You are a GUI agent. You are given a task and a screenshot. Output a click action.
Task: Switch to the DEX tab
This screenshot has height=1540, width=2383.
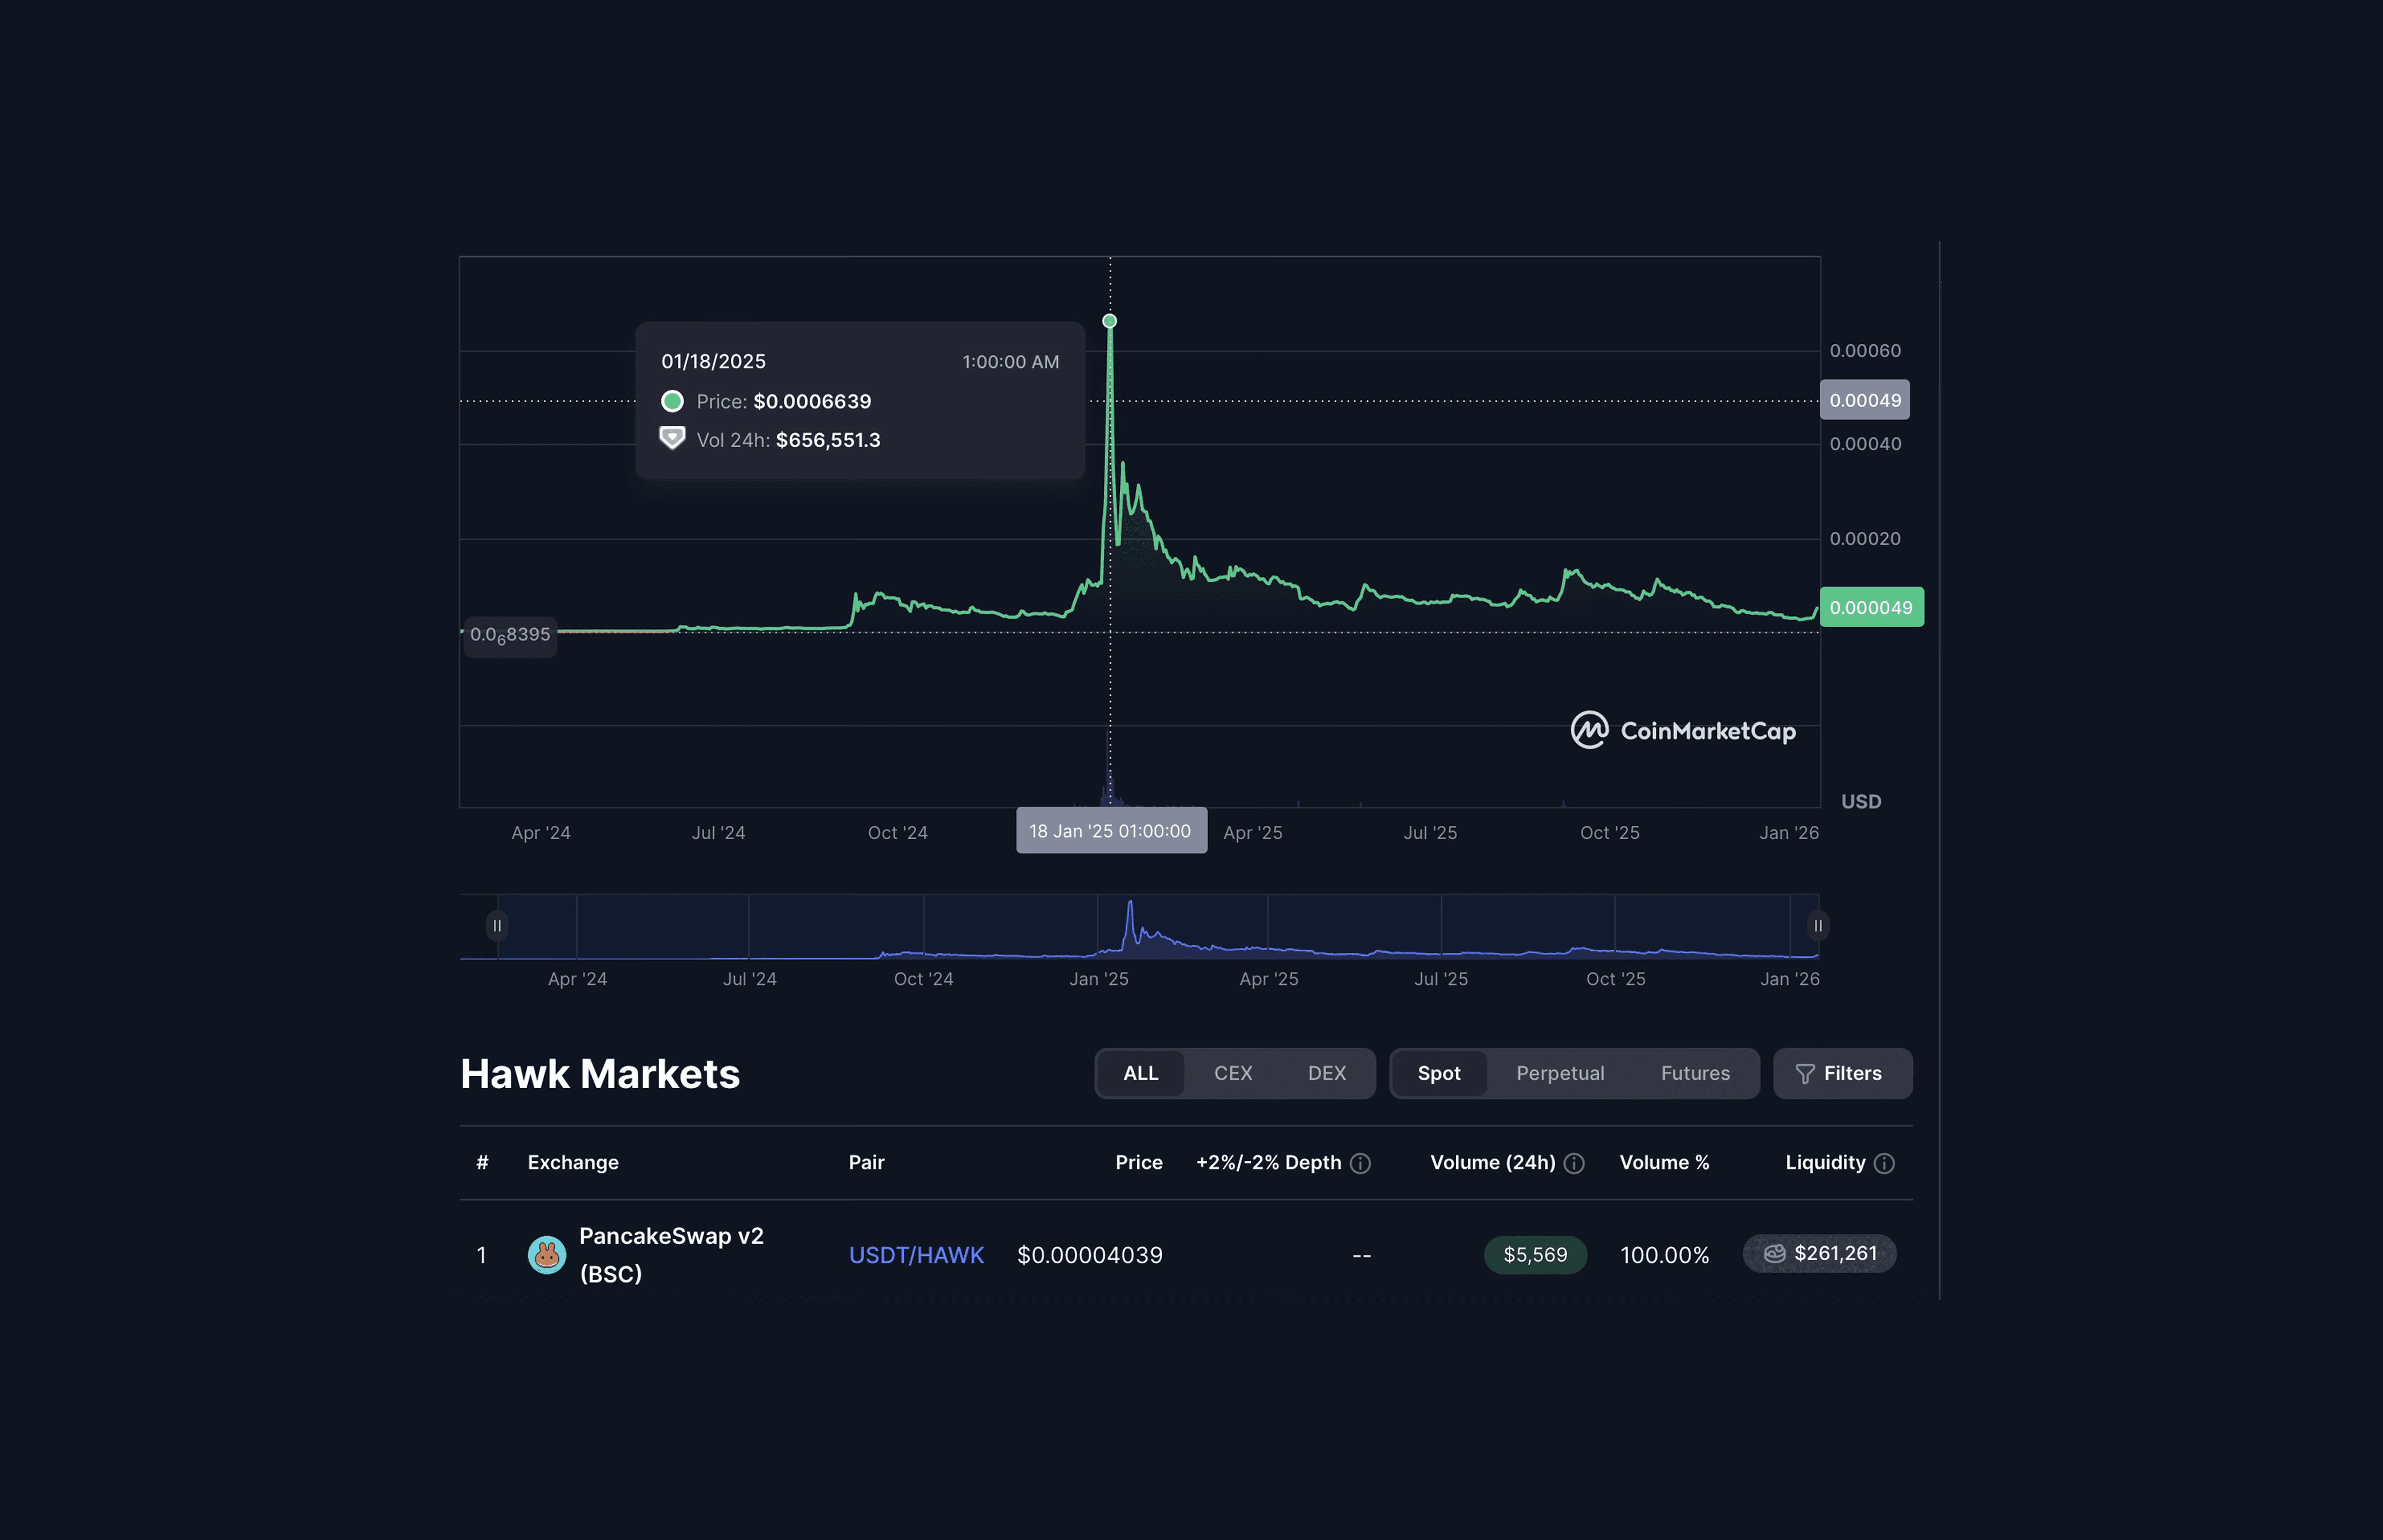pos(1327,1073)
